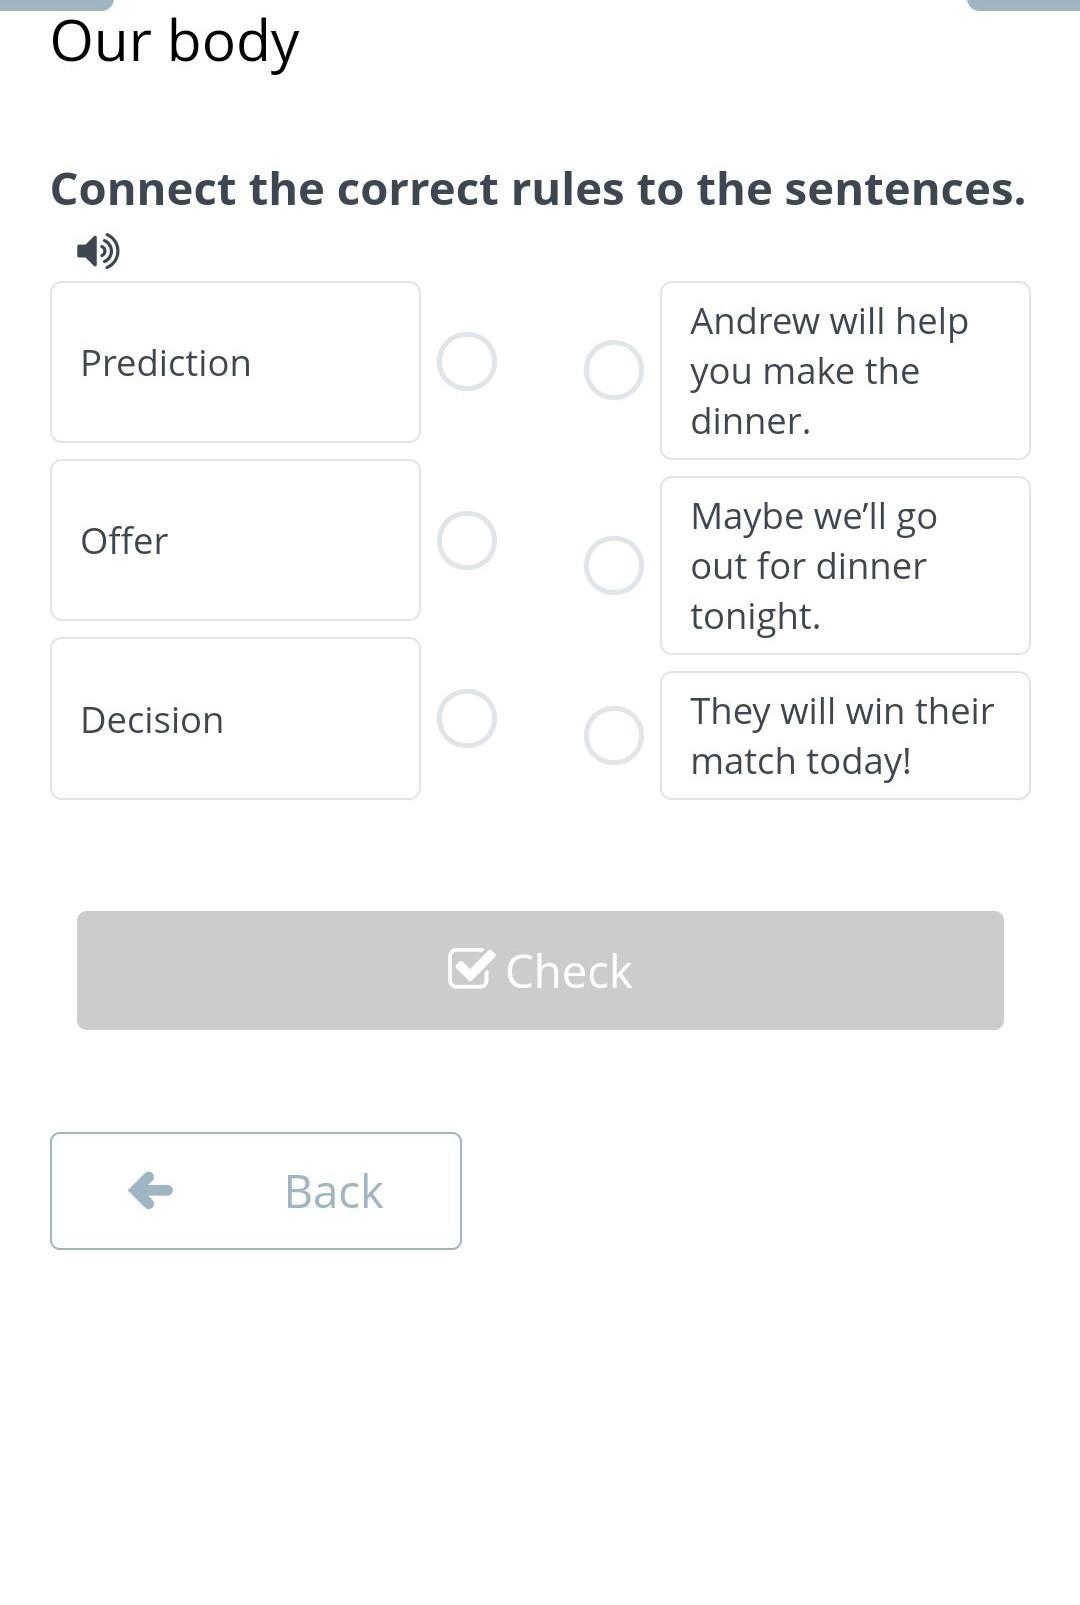Viewport: 1080px width, 1605px height.
Task: Select the connector circle beside Decision
Action: click(x=467, y=718)
